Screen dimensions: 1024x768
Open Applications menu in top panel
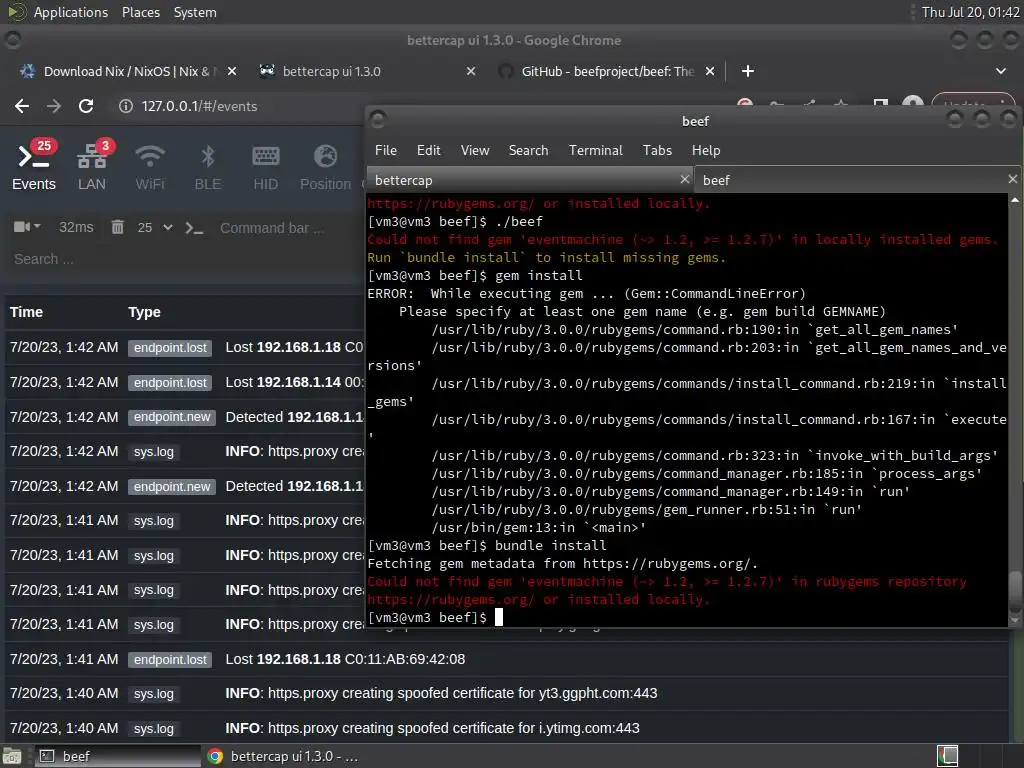(71, 12)
